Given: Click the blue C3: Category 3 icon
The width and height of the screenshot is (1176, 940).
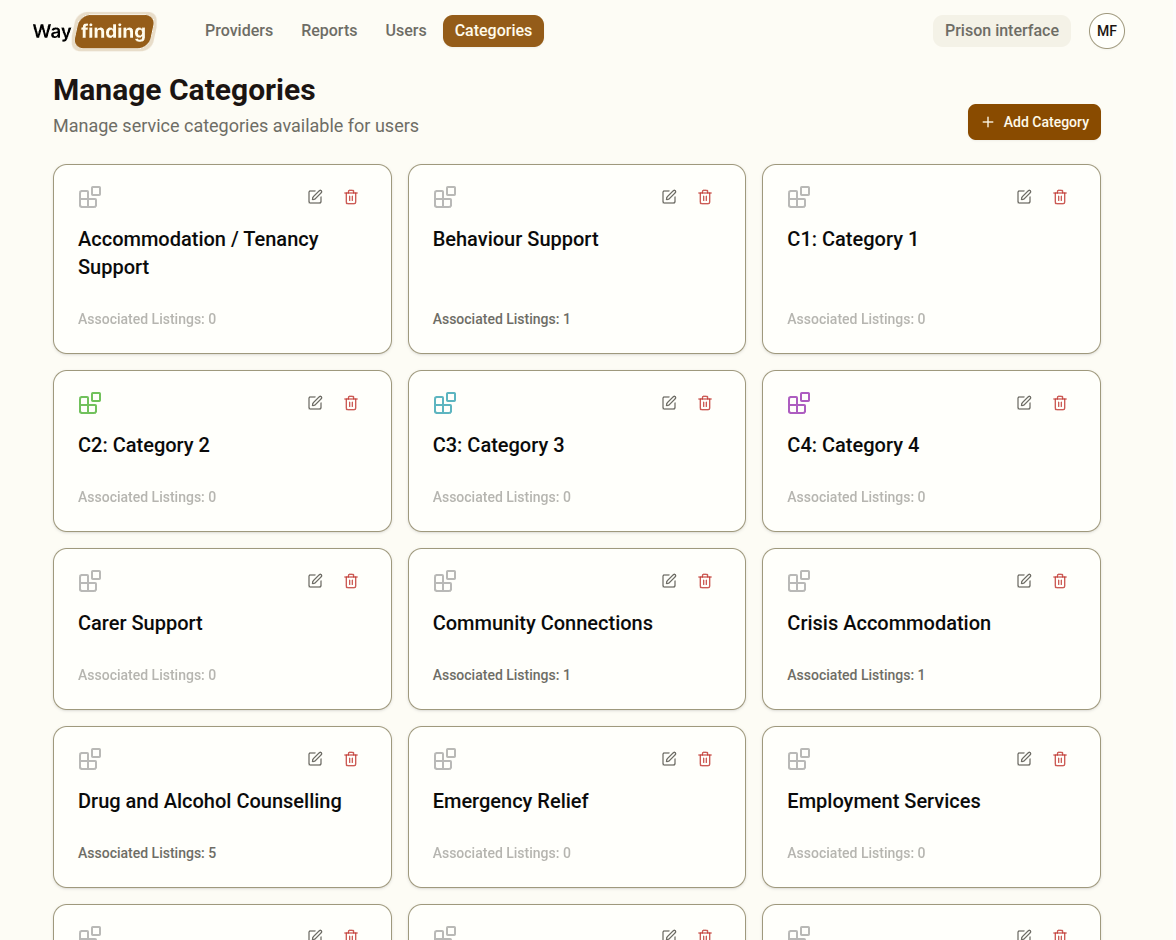Looking at the screenshot, I should pyautogui.click(x=444, y=403).
